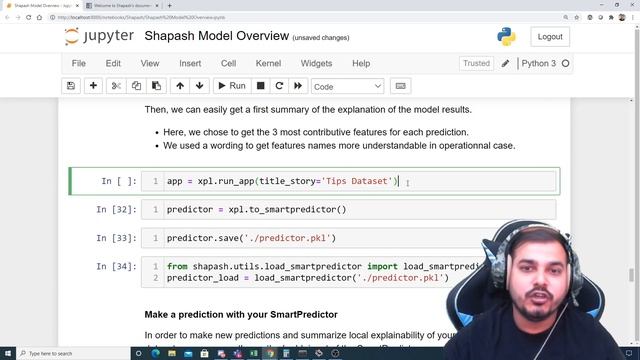Click the notebook vertical scrollbar thumb

pyautogui.click(x=631, y=275)
